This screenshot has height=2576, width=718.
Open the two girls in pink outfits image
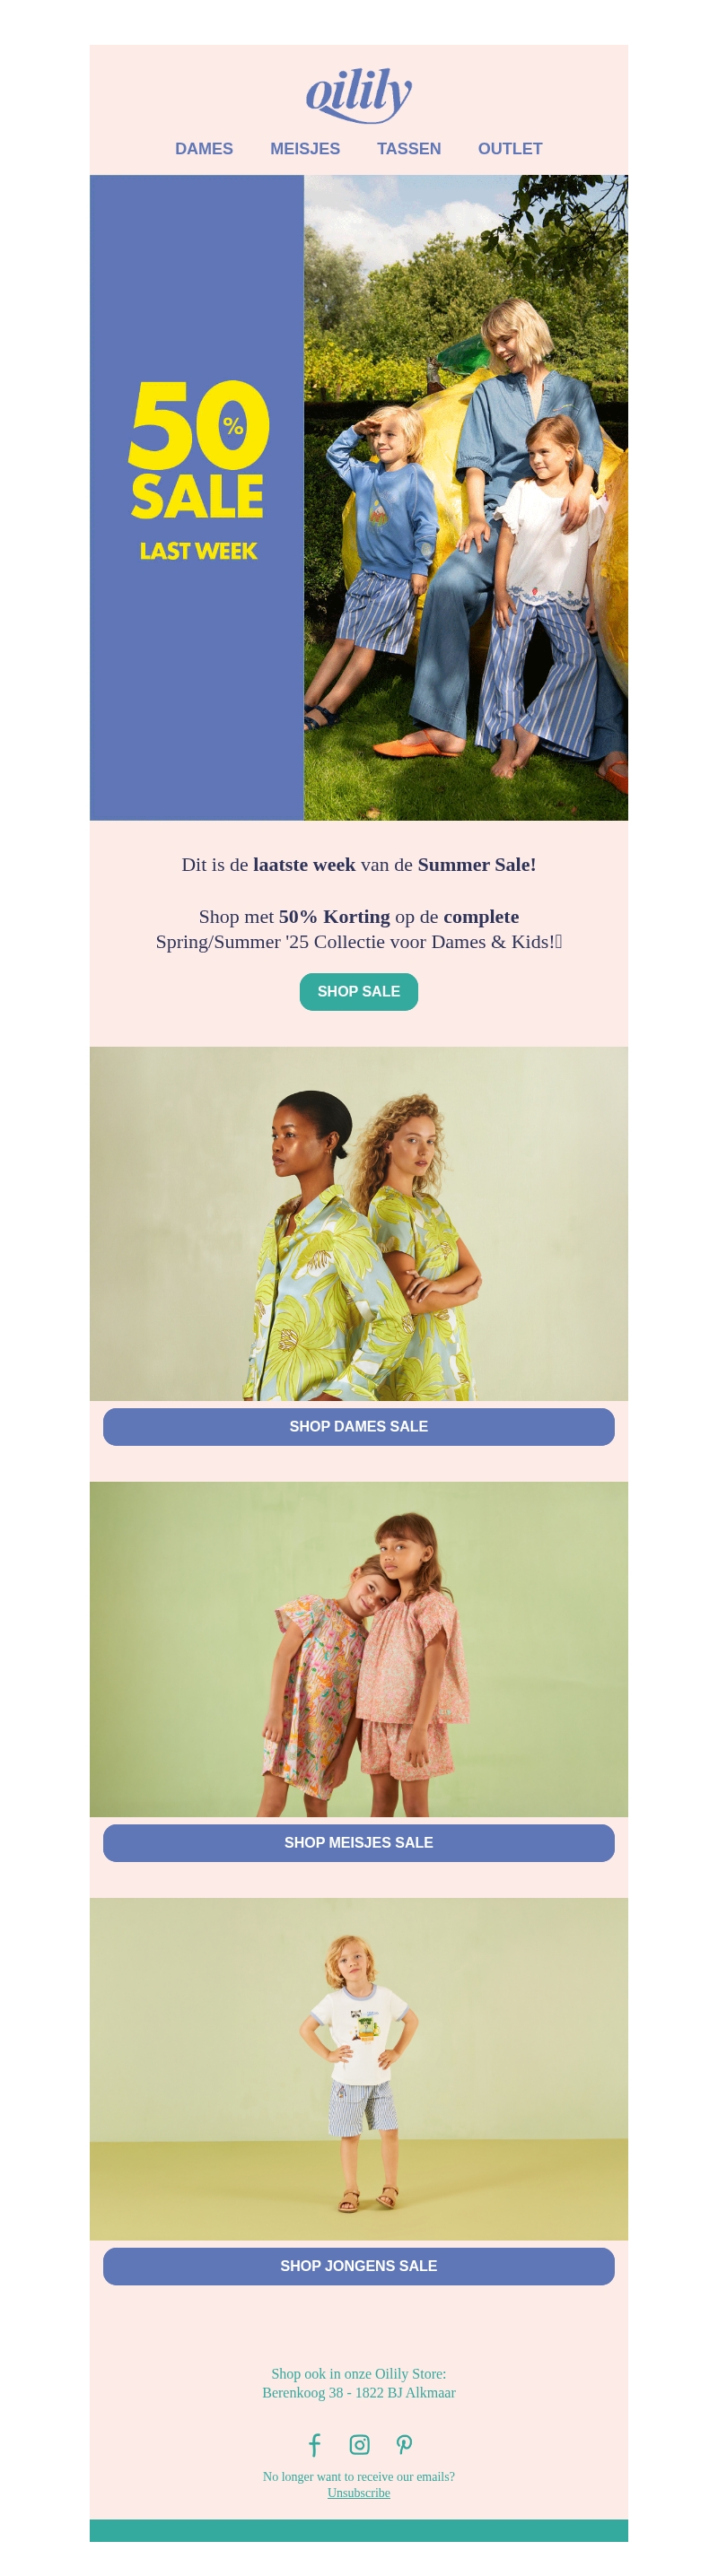pyautogui.click(x=359, y=1649)
